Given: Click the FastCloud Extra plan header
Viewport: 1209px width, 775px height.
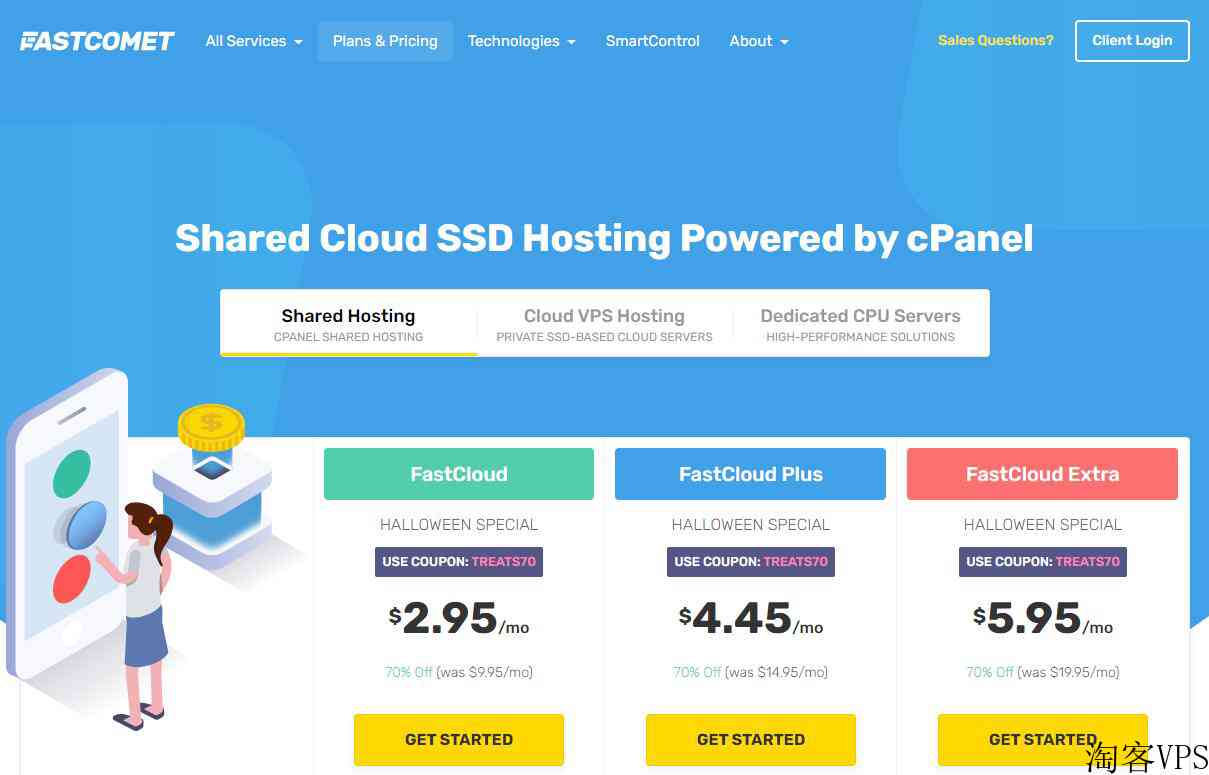Looking at the screenshot, I should [1042, 474].
